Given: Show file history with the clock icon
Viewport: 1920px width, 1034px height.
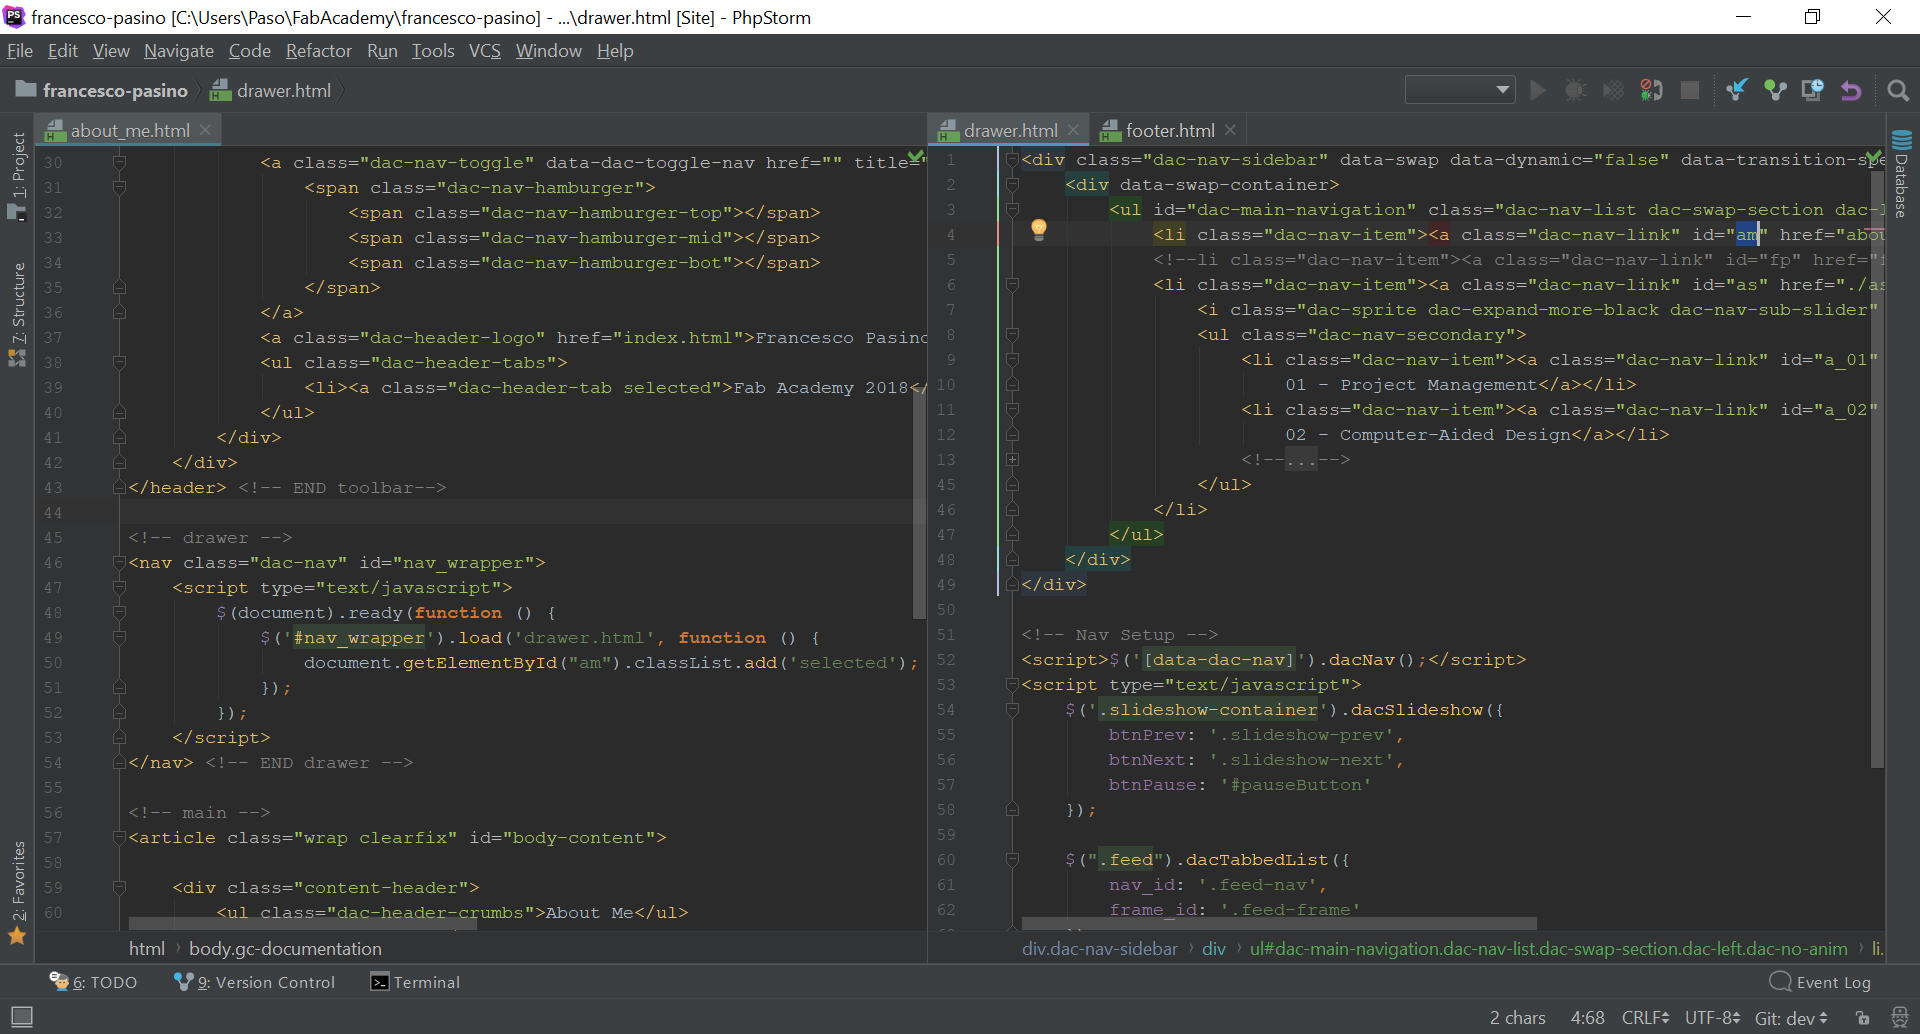Looking at the screenshot, I should [1812, 91].
